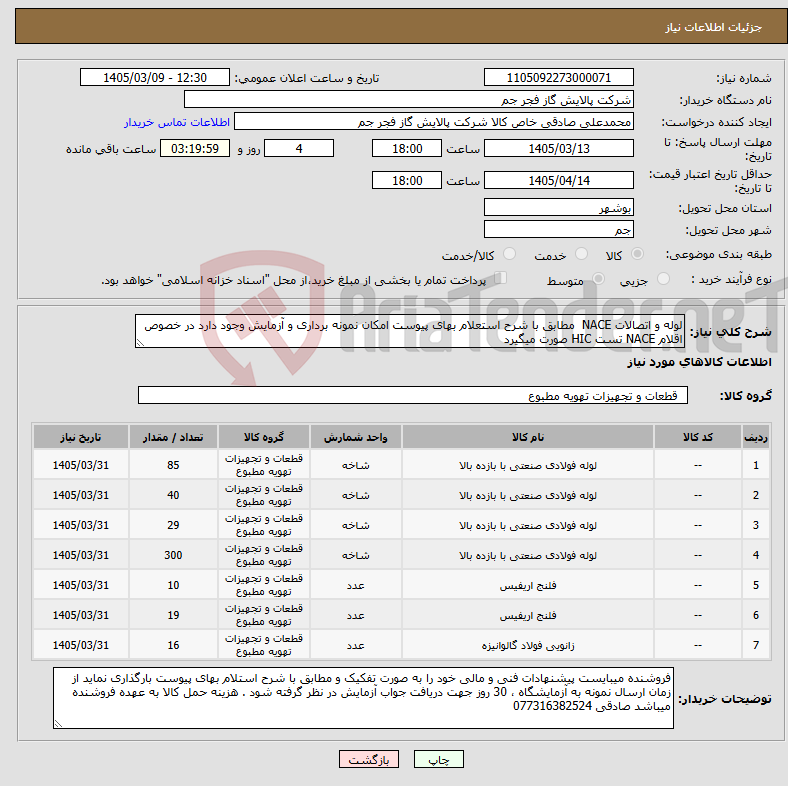Click the response deadline time field 18:00
The width and height of the screenshot is (788, 786).
point(407,148)
